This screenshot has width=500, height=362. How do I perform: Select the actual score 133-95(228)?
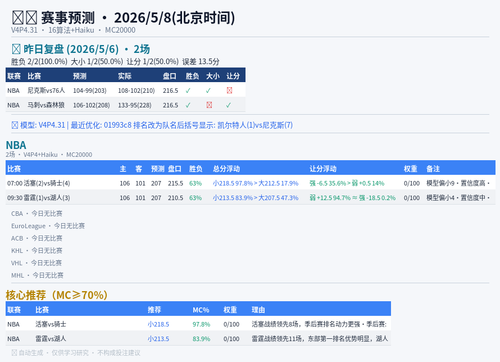click(x=135, y=105)
